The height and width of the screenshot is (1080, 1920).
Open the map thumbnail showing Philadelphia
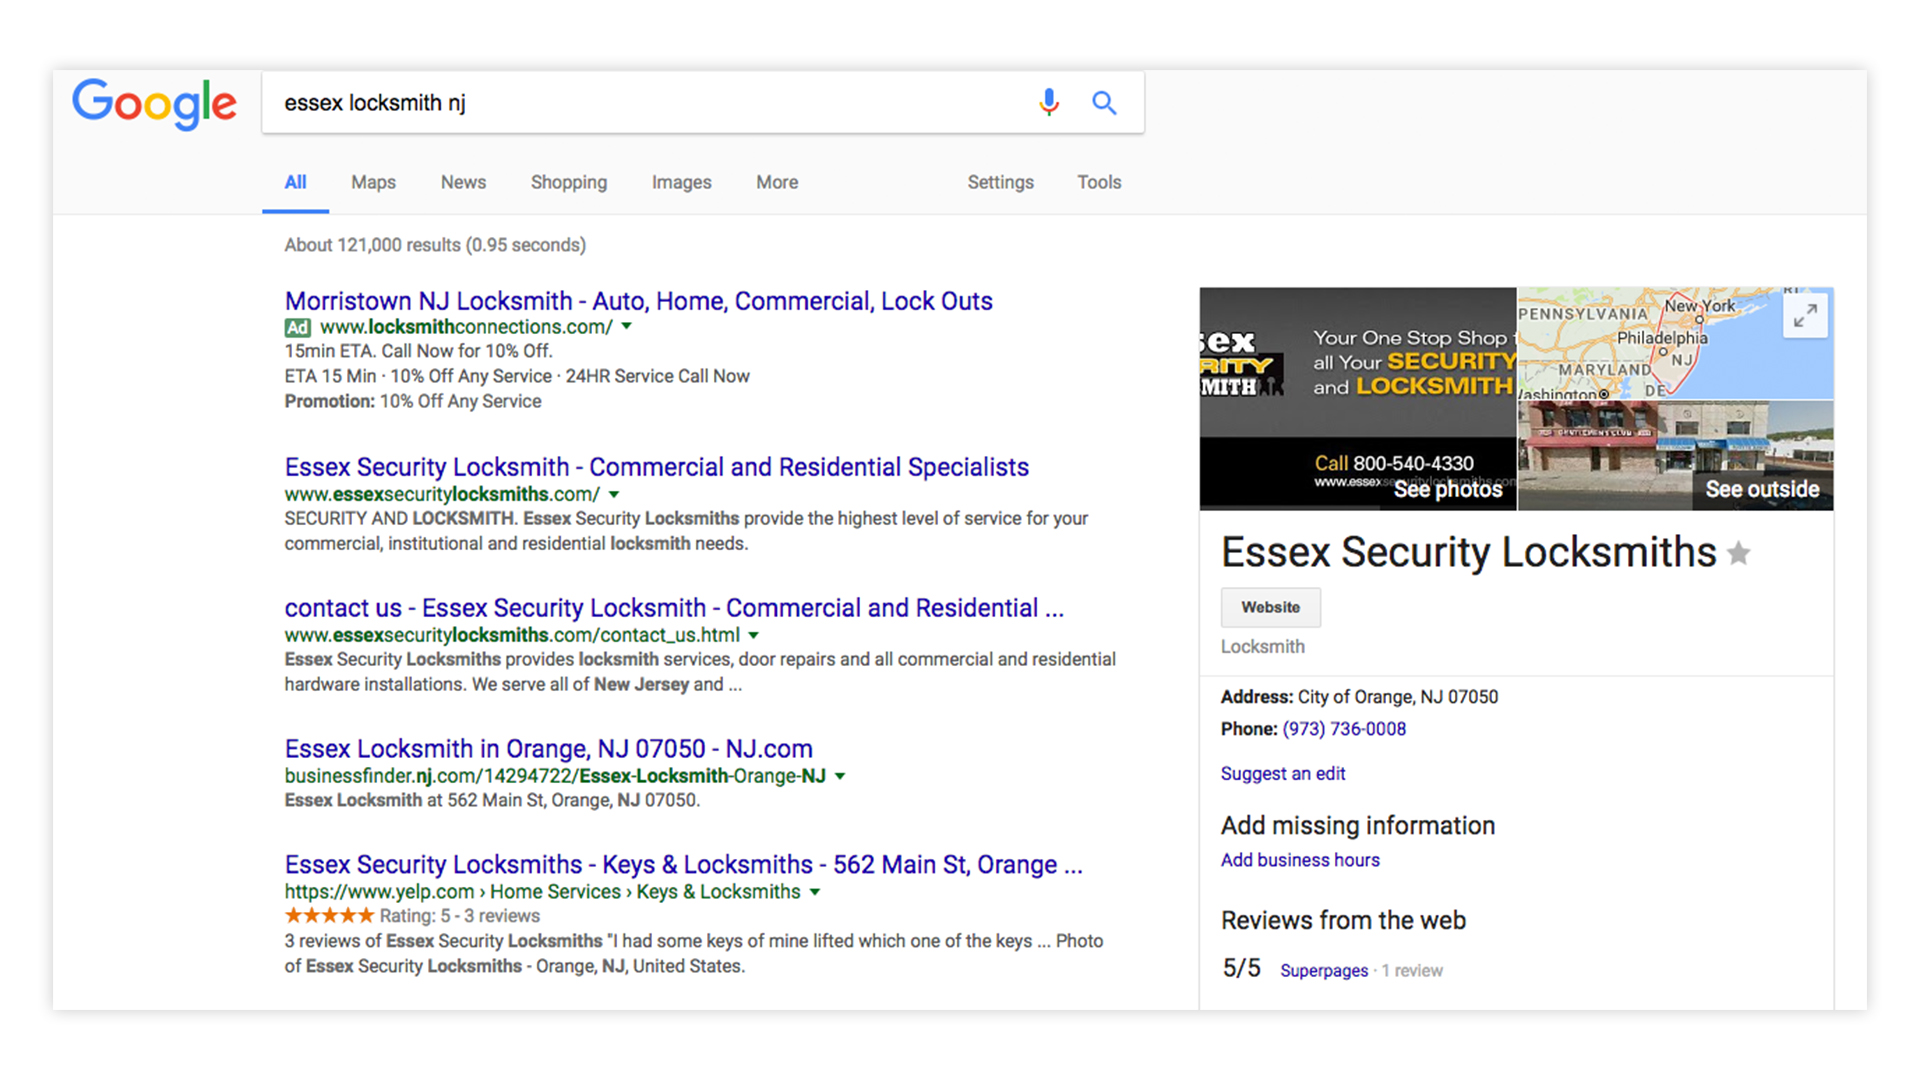click(1676, 343)
